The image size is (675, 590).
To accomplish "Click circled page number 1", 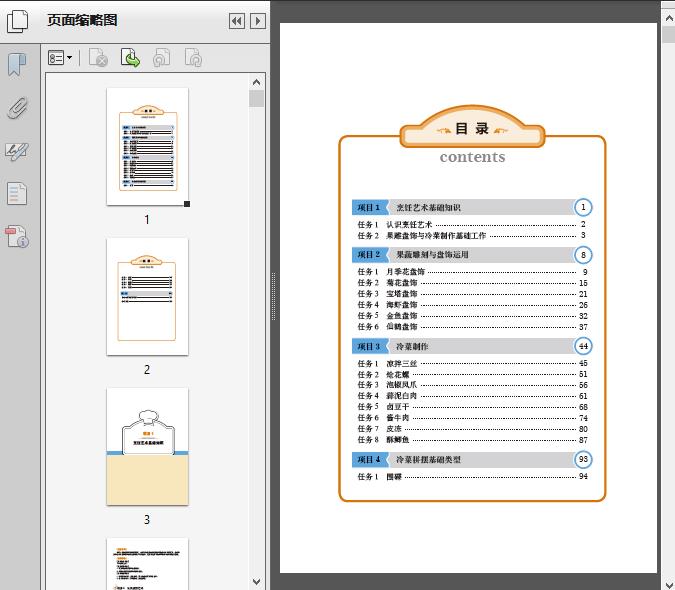I will tap(583, 207).
